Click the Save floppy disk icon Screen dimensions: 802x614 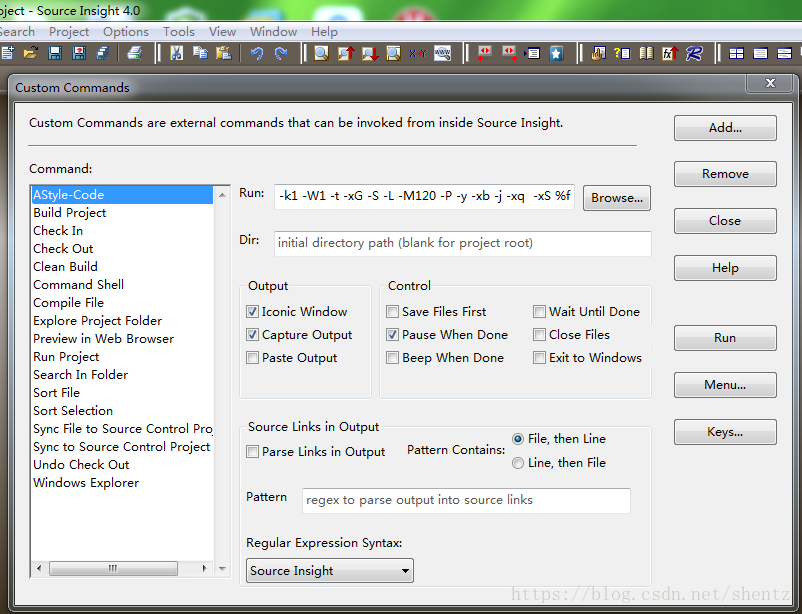pyautogui.click(x=55, y=53)
